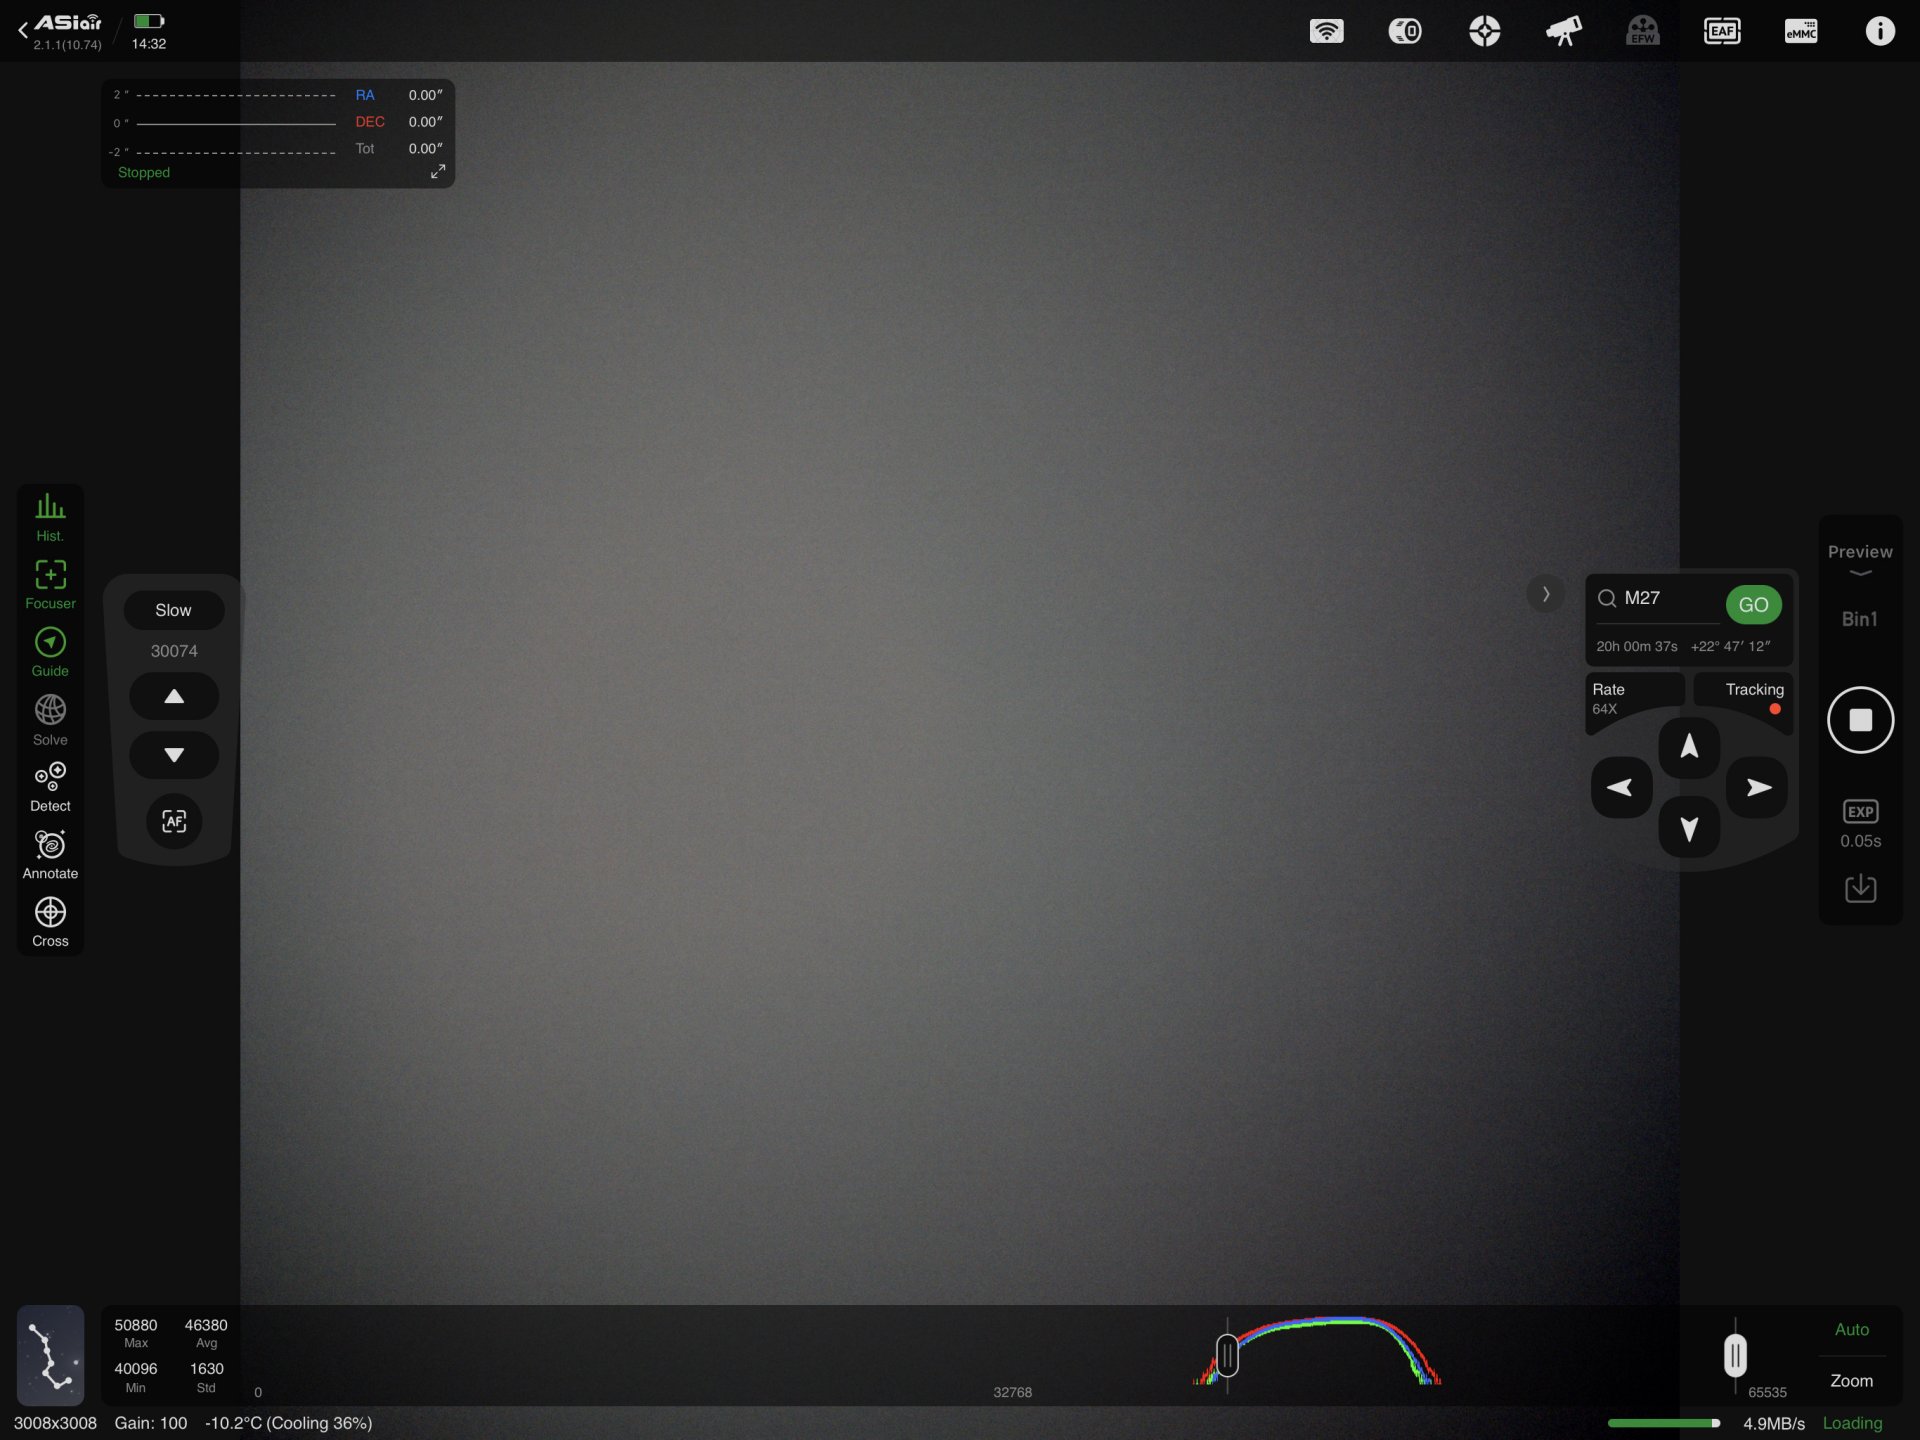The image size is (1920, 1440).
Task: Toggle mount Tracking
Action: point(1744,698)
